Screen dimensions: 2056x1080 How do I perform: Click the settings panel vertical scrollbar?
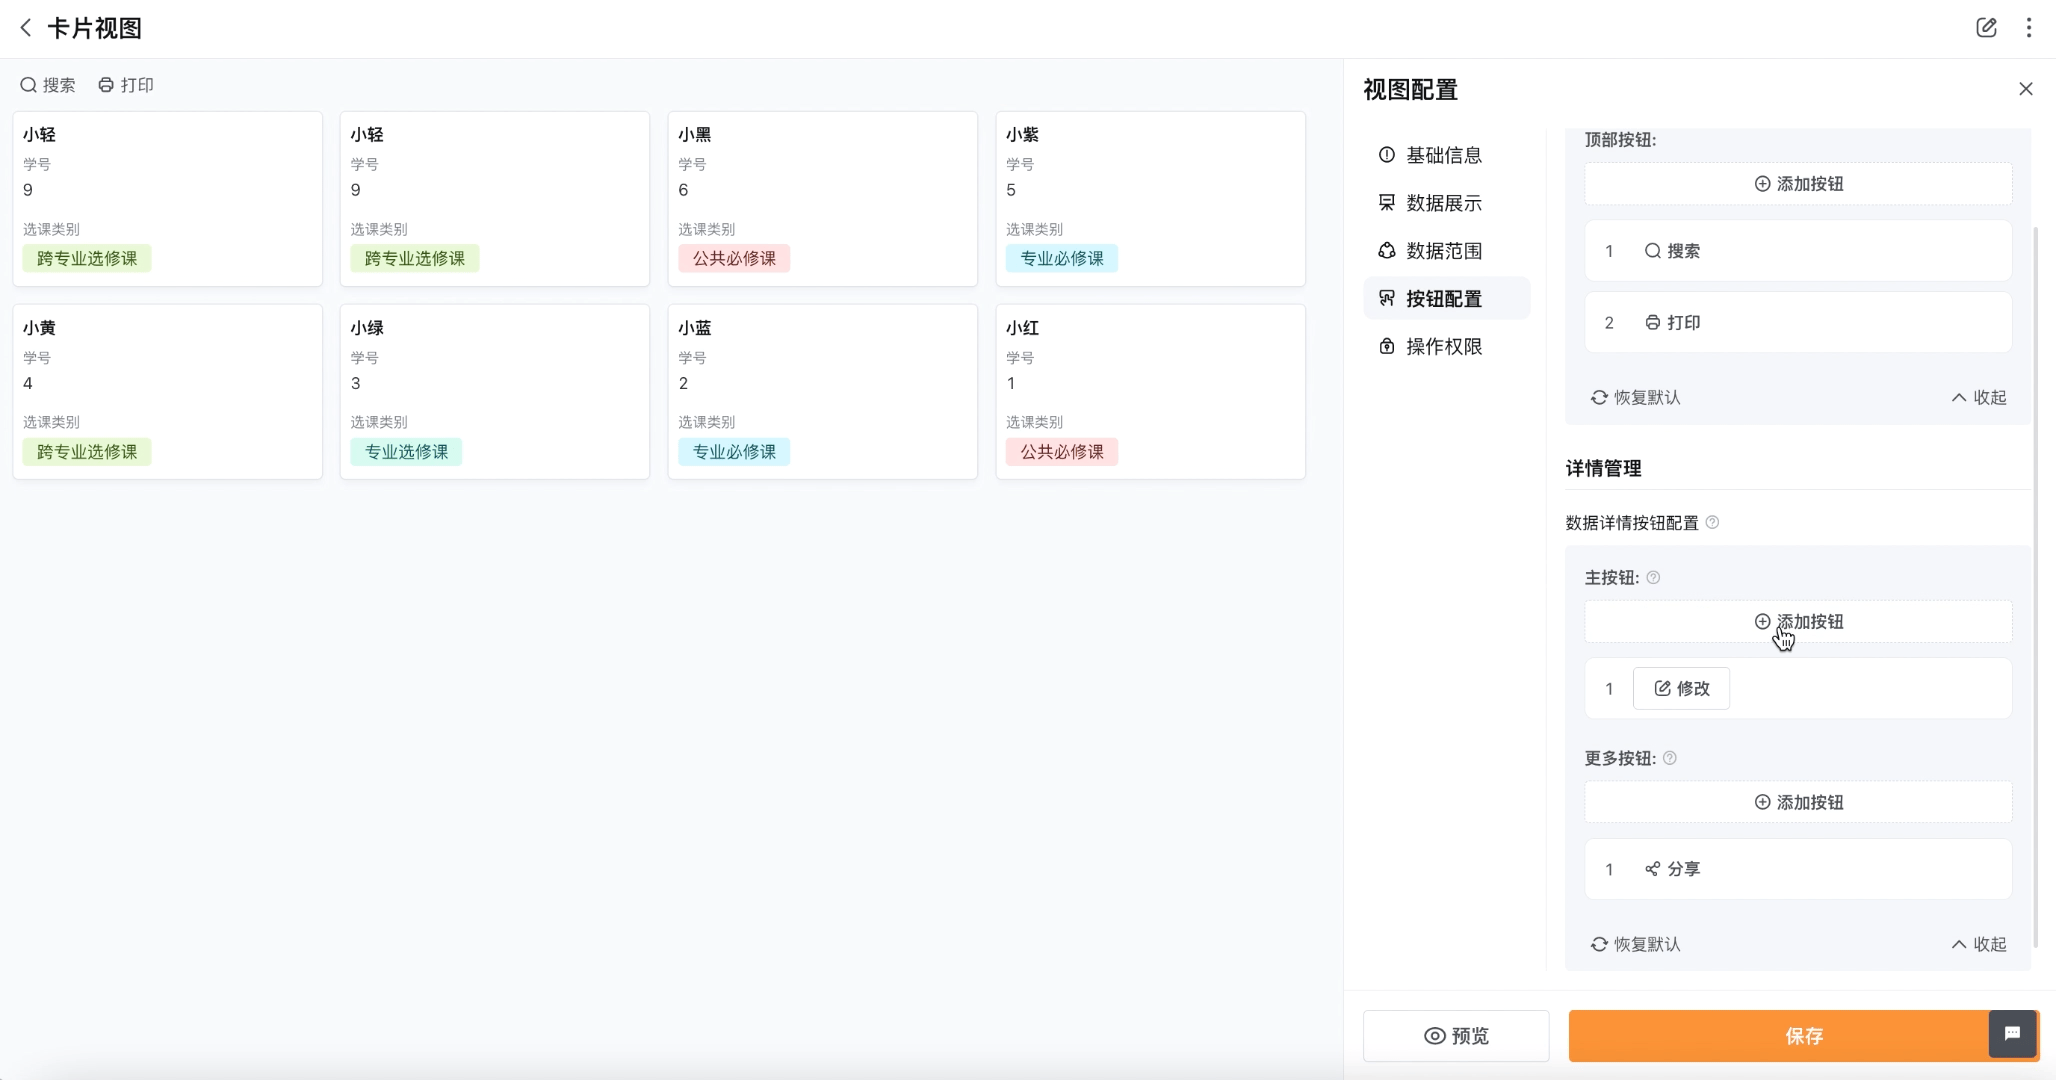pyautogui.click(x=2036, y=586)
